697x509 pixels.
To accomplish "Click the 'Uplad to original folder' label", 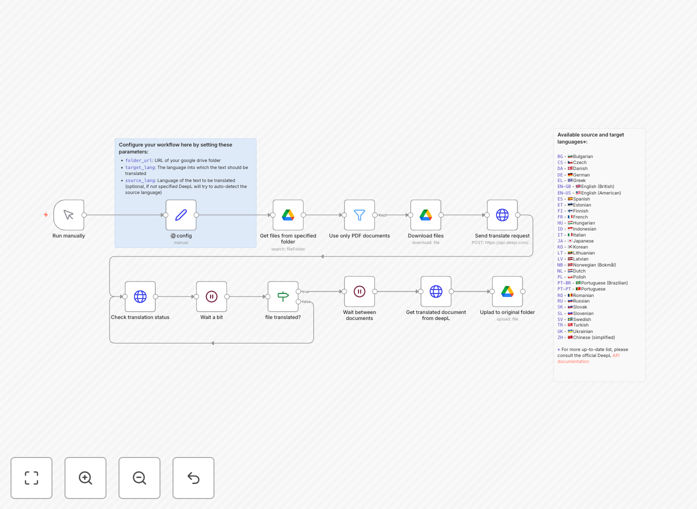I will [x=507, y=313].
